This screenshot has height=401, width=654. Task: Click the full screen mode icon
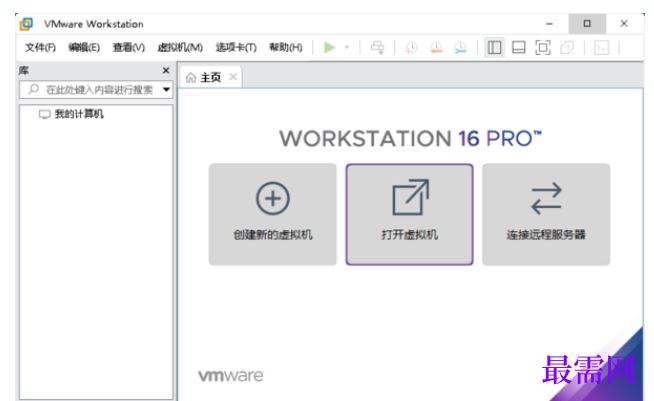[x=543, y=48]
